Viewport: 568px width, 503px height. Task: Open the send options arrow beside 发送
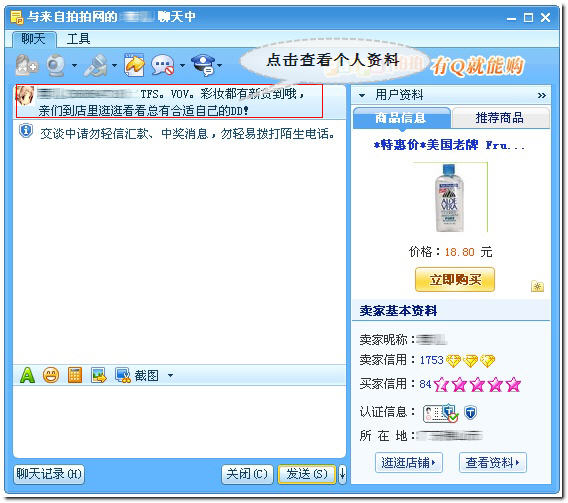coord(342,474)
